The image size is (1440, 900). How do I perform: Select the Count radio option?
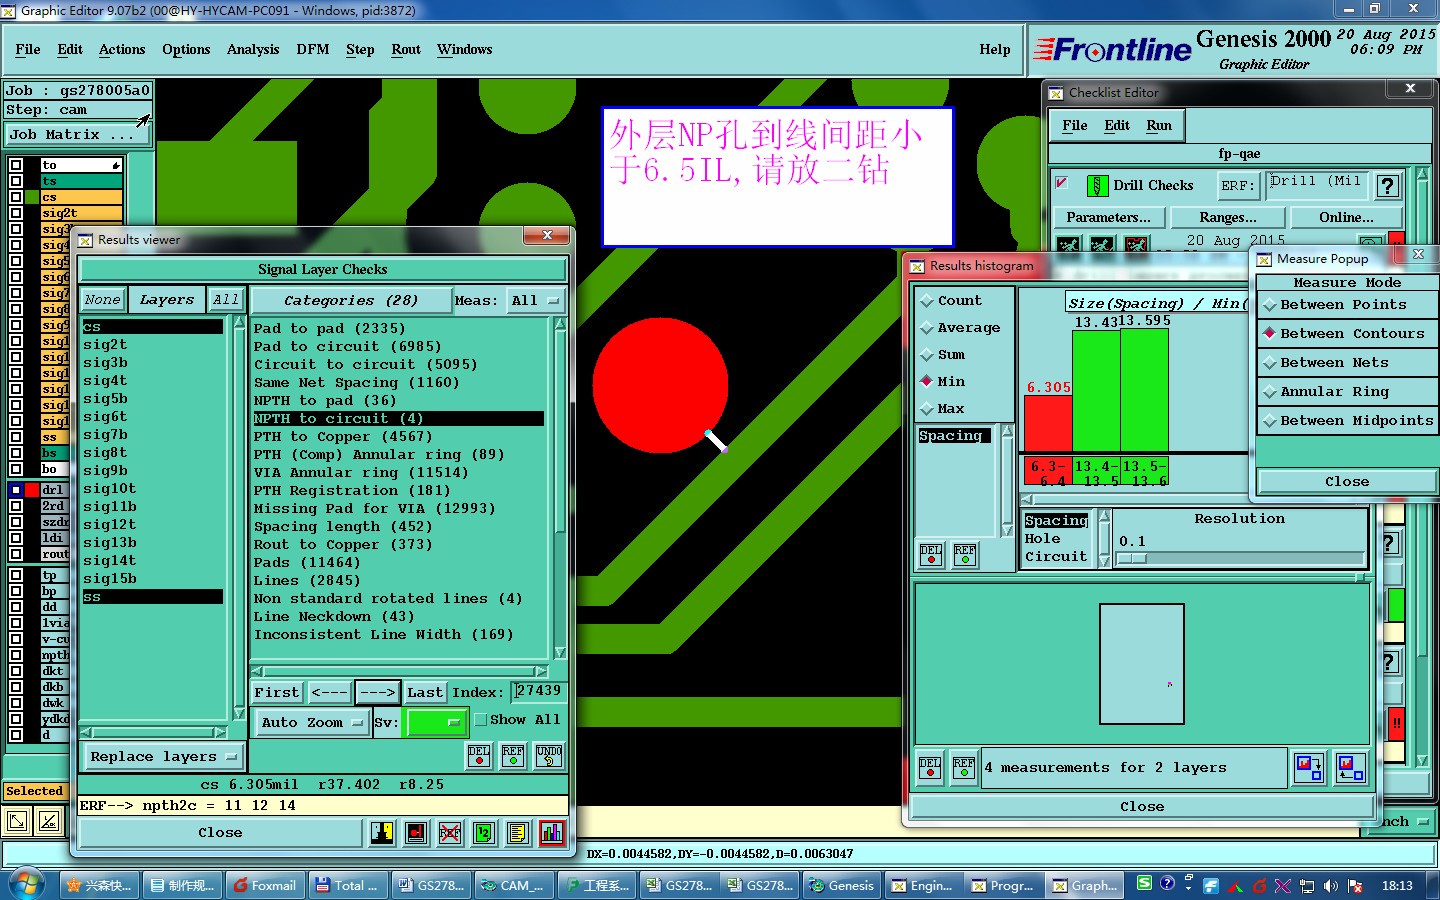point(927,300)
